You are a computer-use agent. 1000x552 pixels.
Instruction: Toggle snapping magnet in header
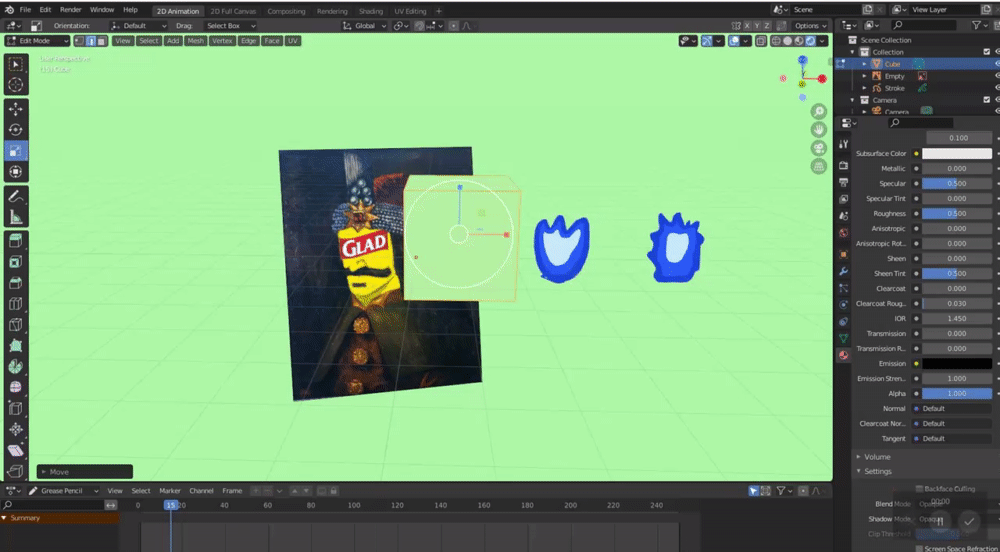coord(419,26)
